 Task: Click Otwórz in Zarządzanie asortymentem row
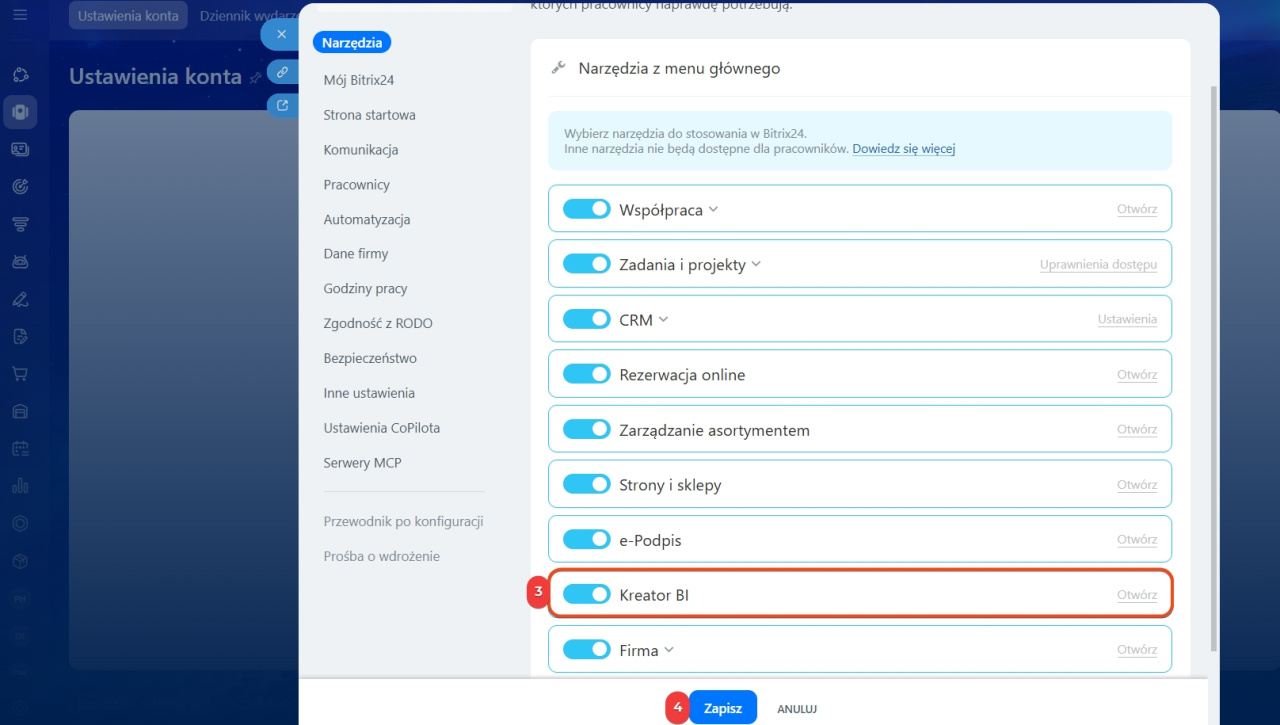[x=1137, y=430]
